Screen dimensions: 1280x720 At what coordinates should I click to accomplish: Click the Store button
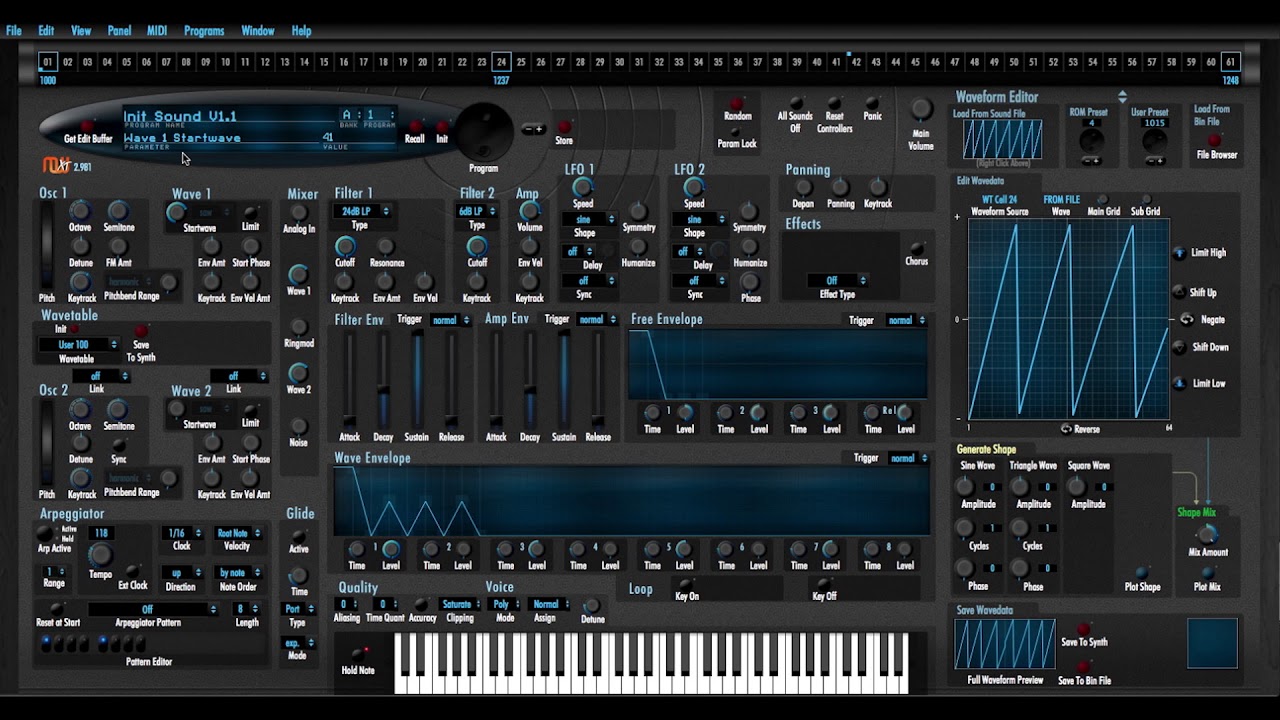564,127
